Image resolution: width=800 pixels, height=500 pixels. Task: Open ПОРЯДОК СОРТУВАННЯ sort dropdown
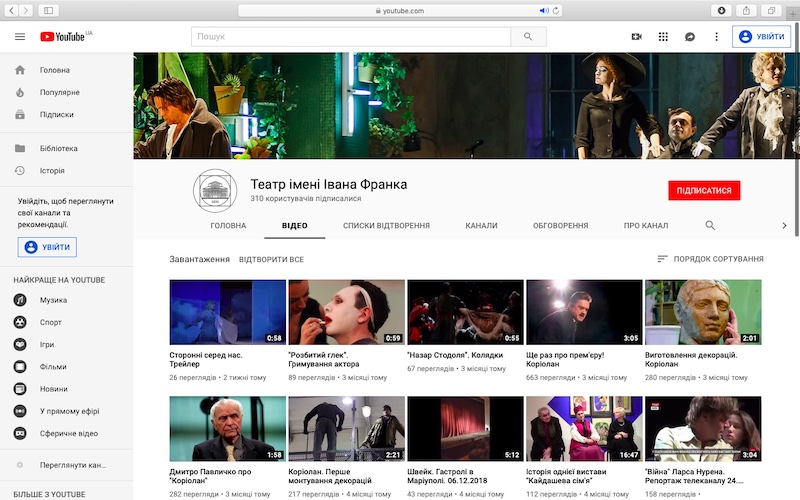coord(710,259)
